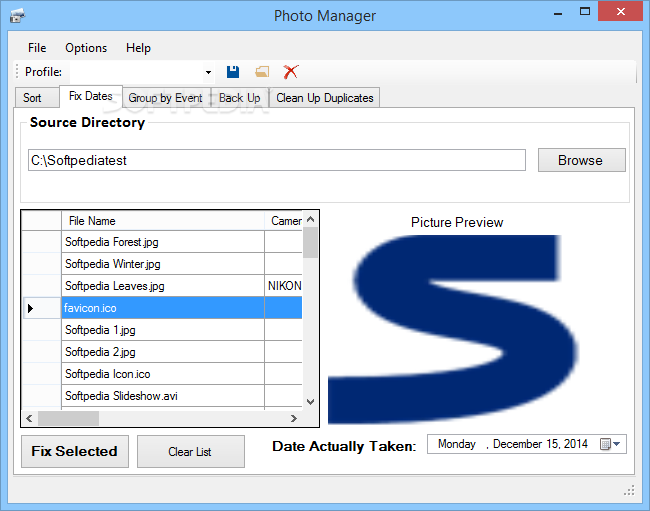The image size is (650, 511).
Task: Click the horizontal scroll left arrow
Action: tap(29, 419)
